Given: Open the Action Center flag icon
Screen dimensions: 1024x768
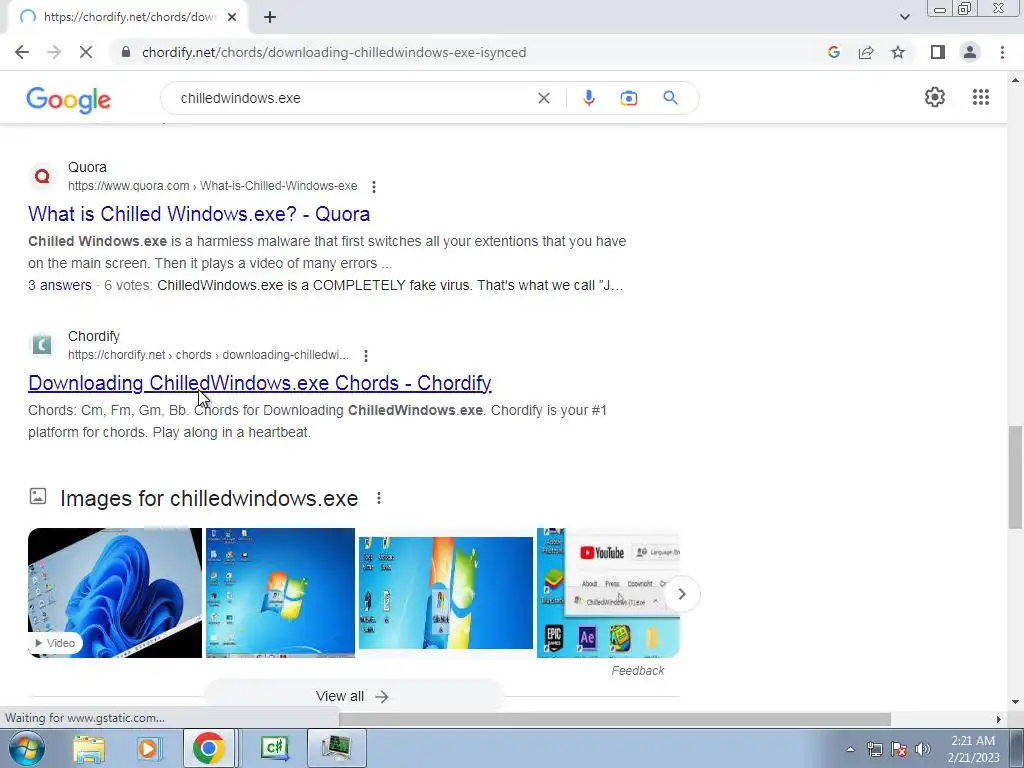Looking at the screenshot, I should coord(899,749).
